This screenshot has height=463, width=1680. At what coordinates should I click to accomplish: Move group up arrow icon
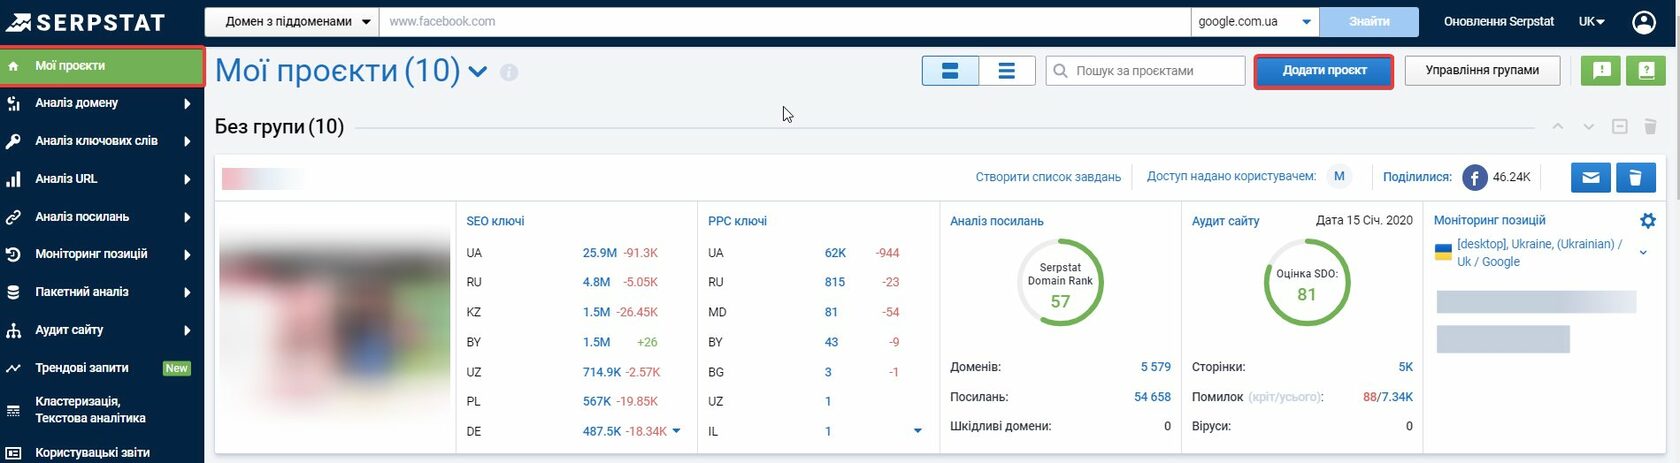point(1558,126)
